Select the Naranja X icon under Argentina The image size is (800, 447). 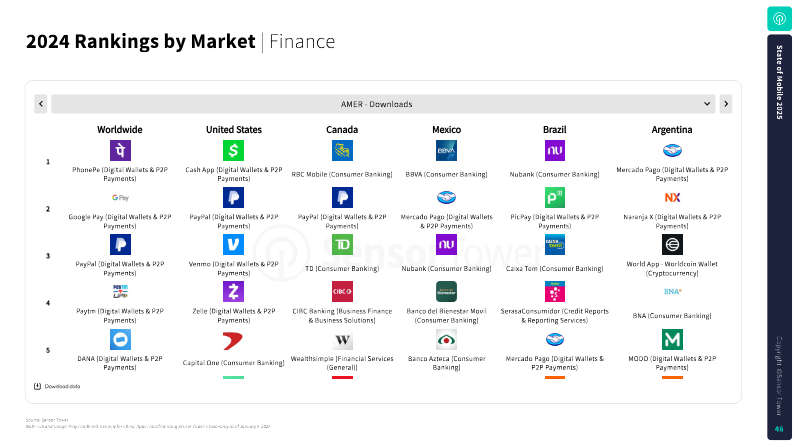click(672, 197)
